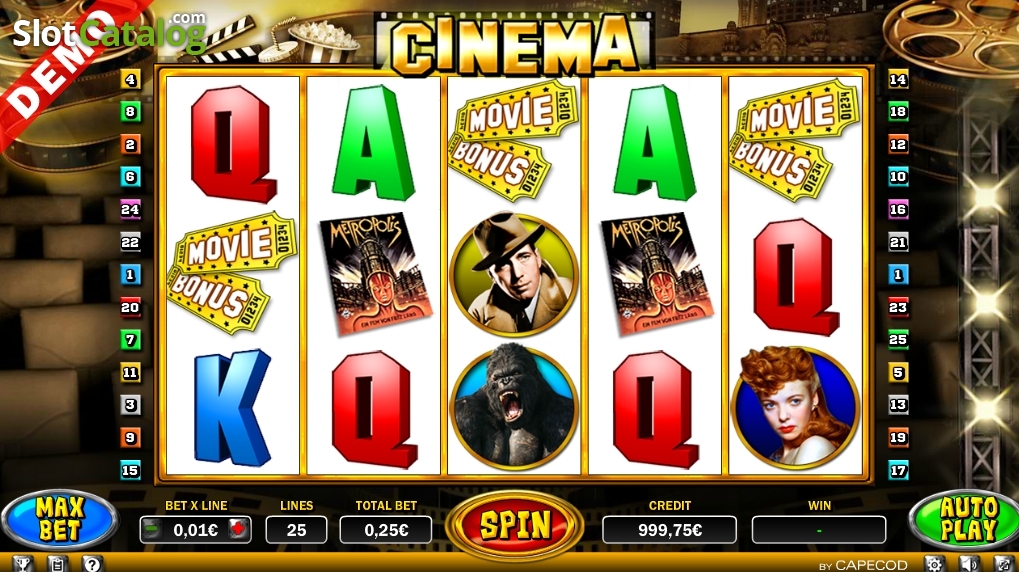Select payline 17 marker on right side
The width and height of the screenshot is (1019, 572).
coord(898,470)
